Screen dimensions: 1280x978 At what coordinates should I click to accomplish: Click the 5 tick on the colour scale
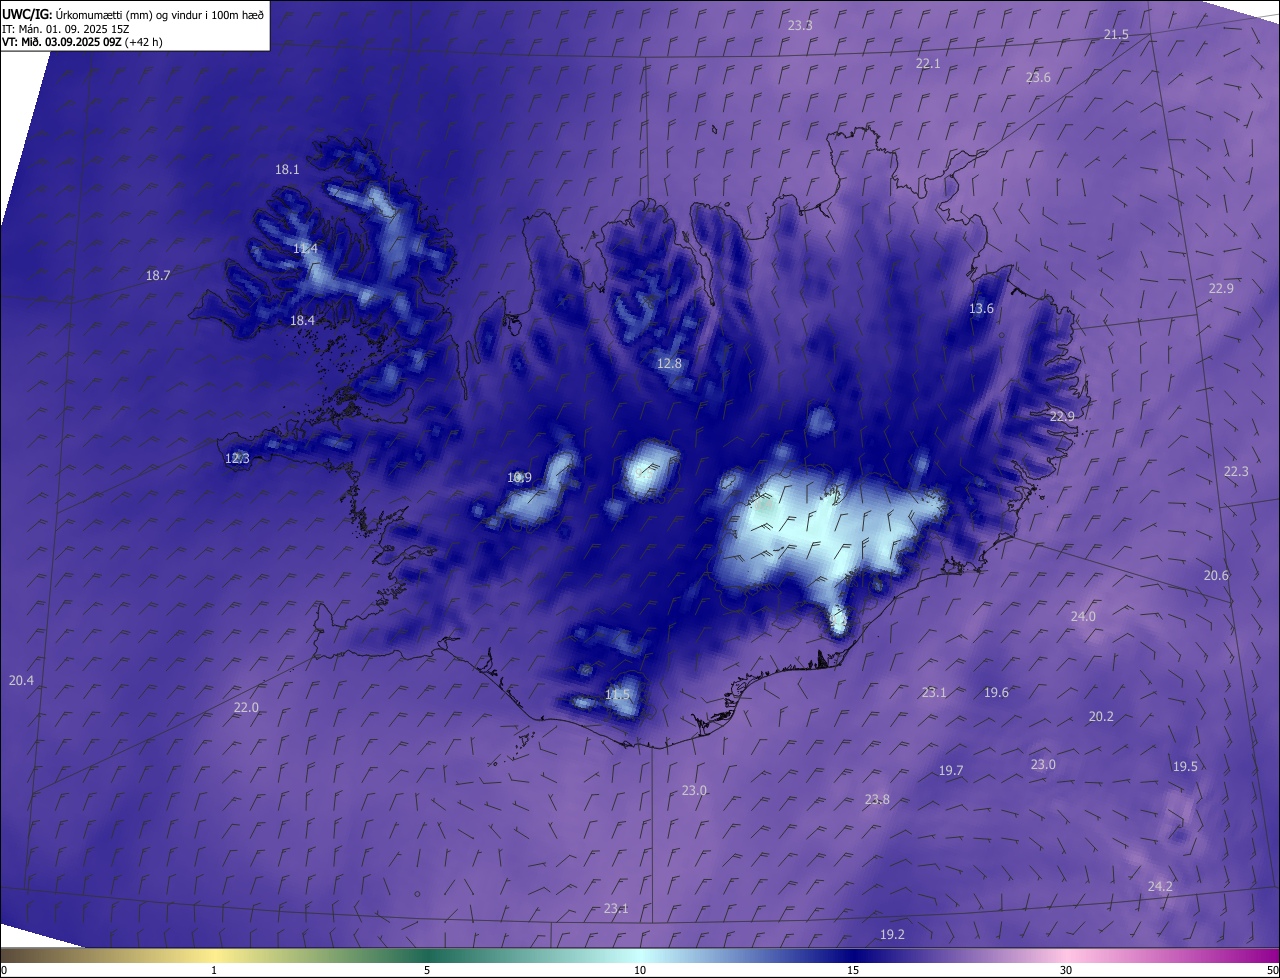point(427,970)
